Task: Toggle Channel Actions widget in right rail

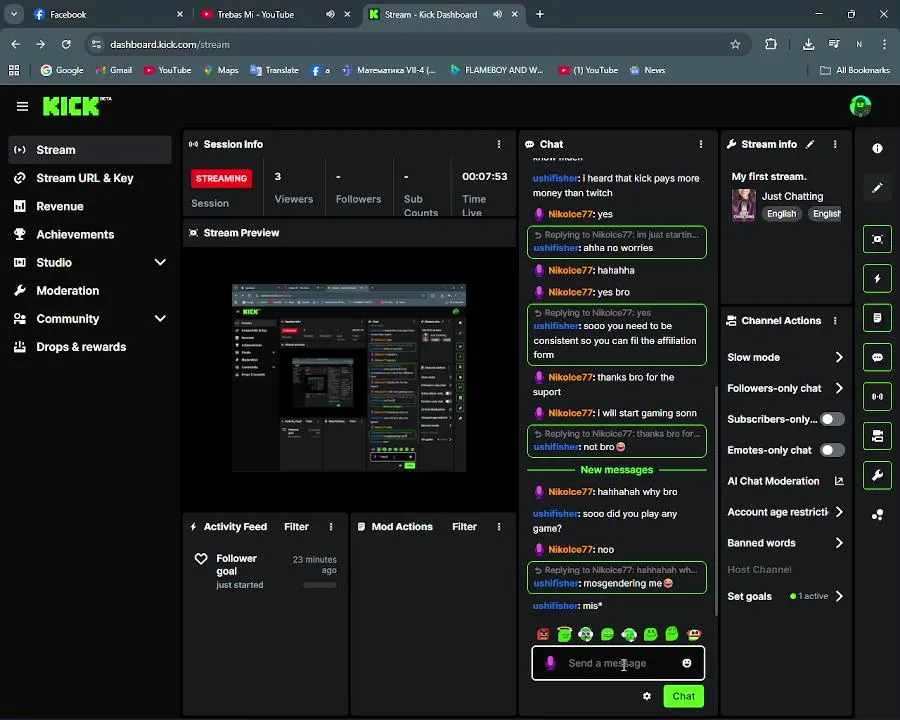Action: (877, 436)
